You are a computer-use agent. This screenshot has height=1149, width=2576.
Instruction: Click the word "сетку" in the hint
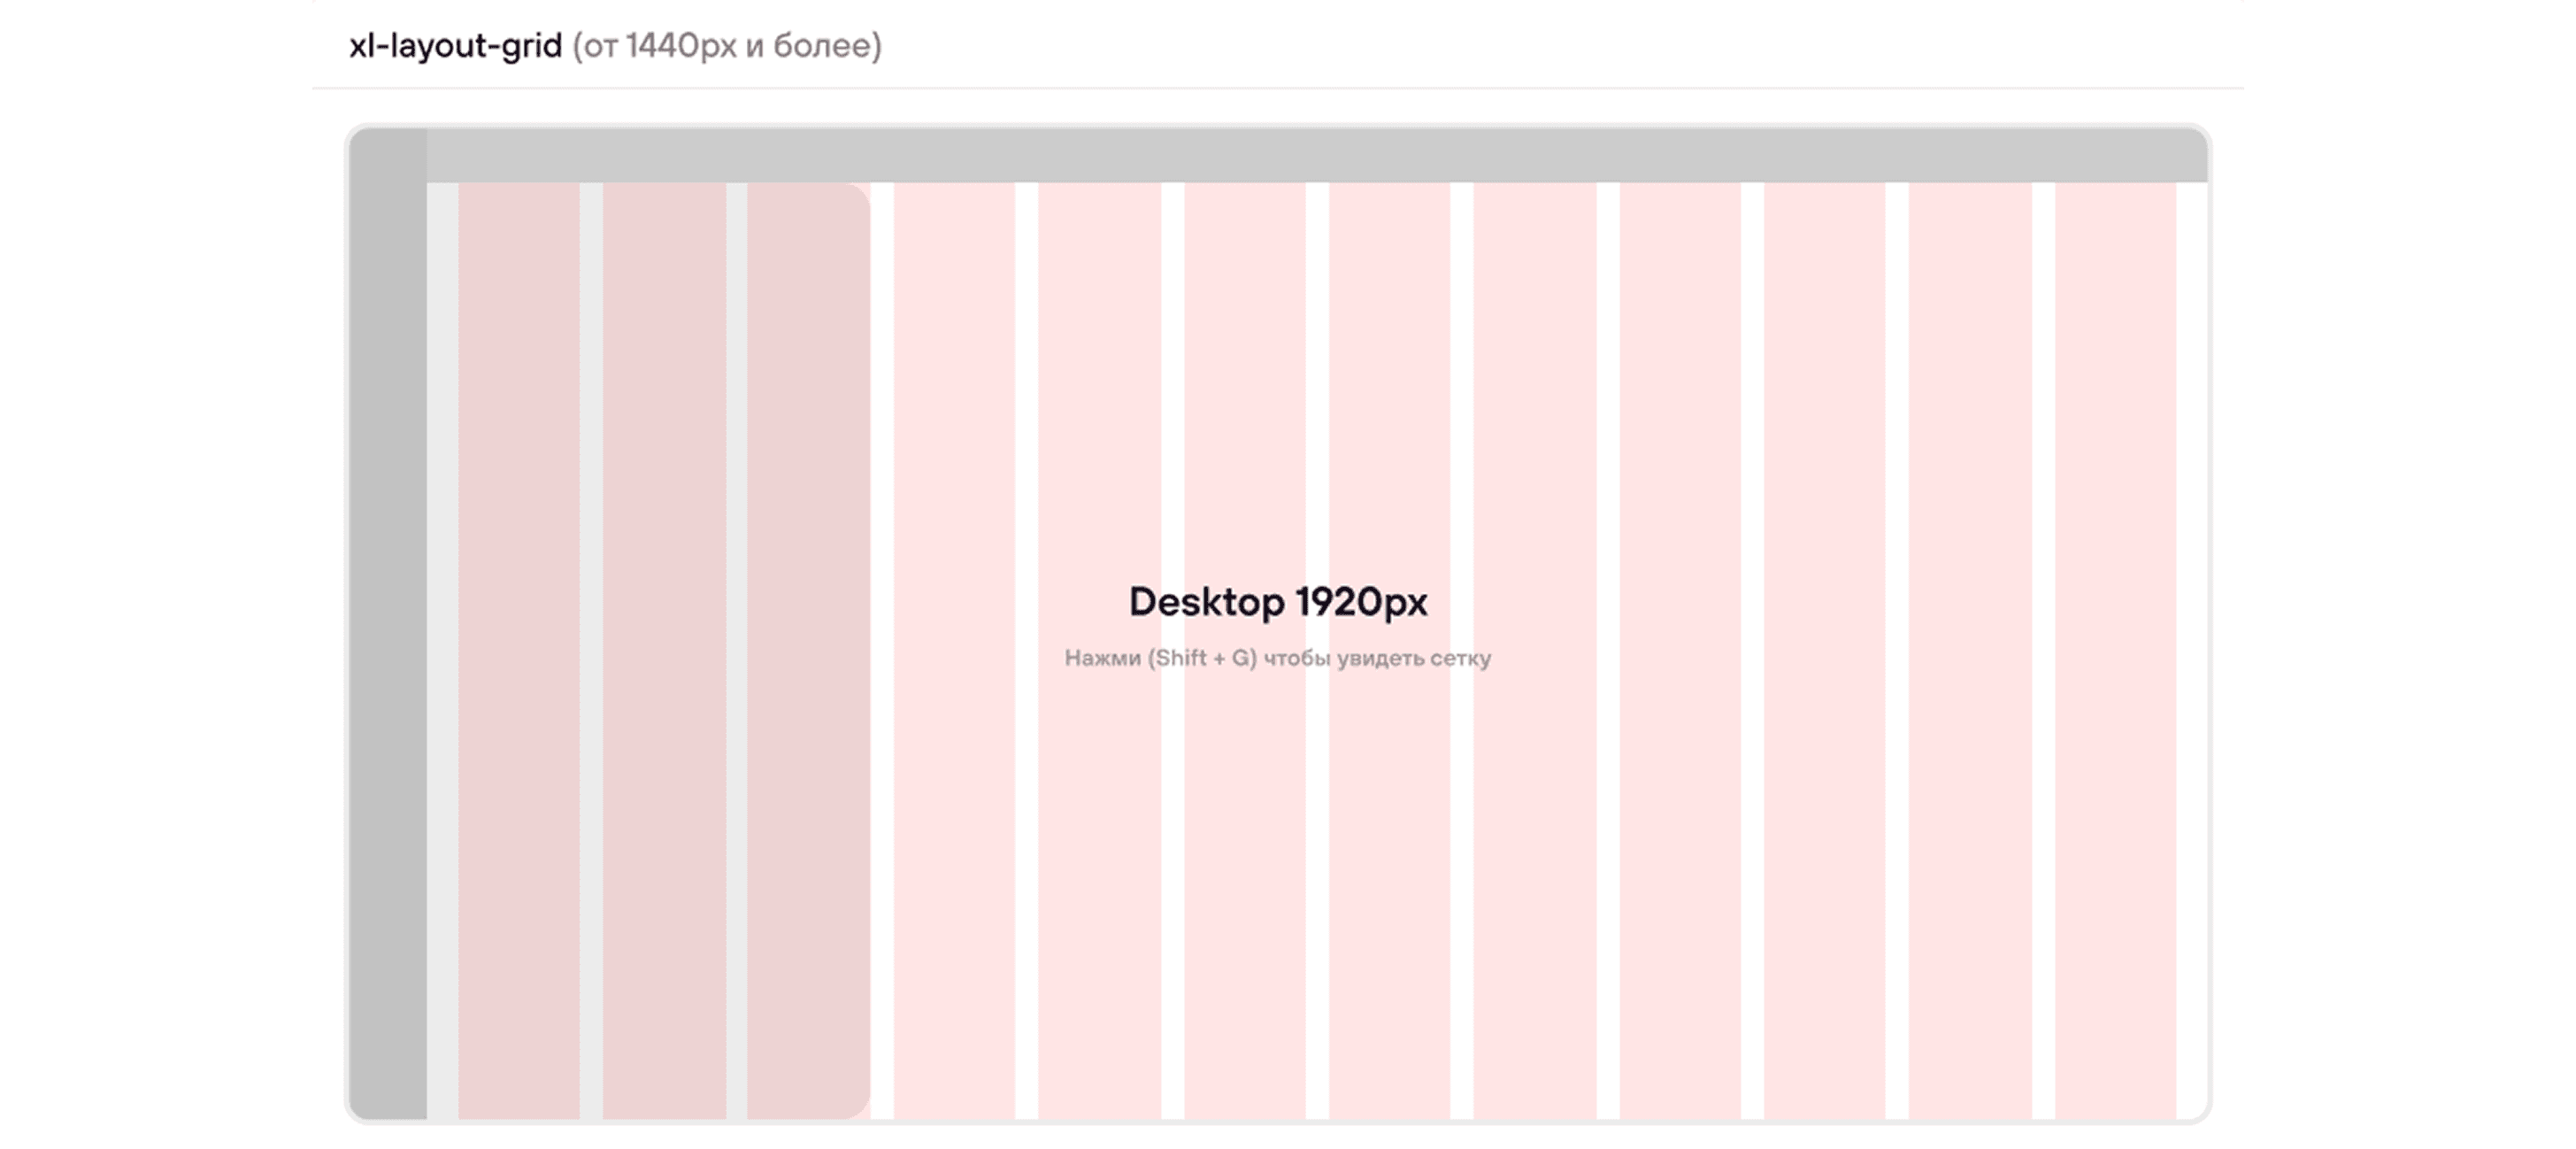click(x=1460, y=658)
